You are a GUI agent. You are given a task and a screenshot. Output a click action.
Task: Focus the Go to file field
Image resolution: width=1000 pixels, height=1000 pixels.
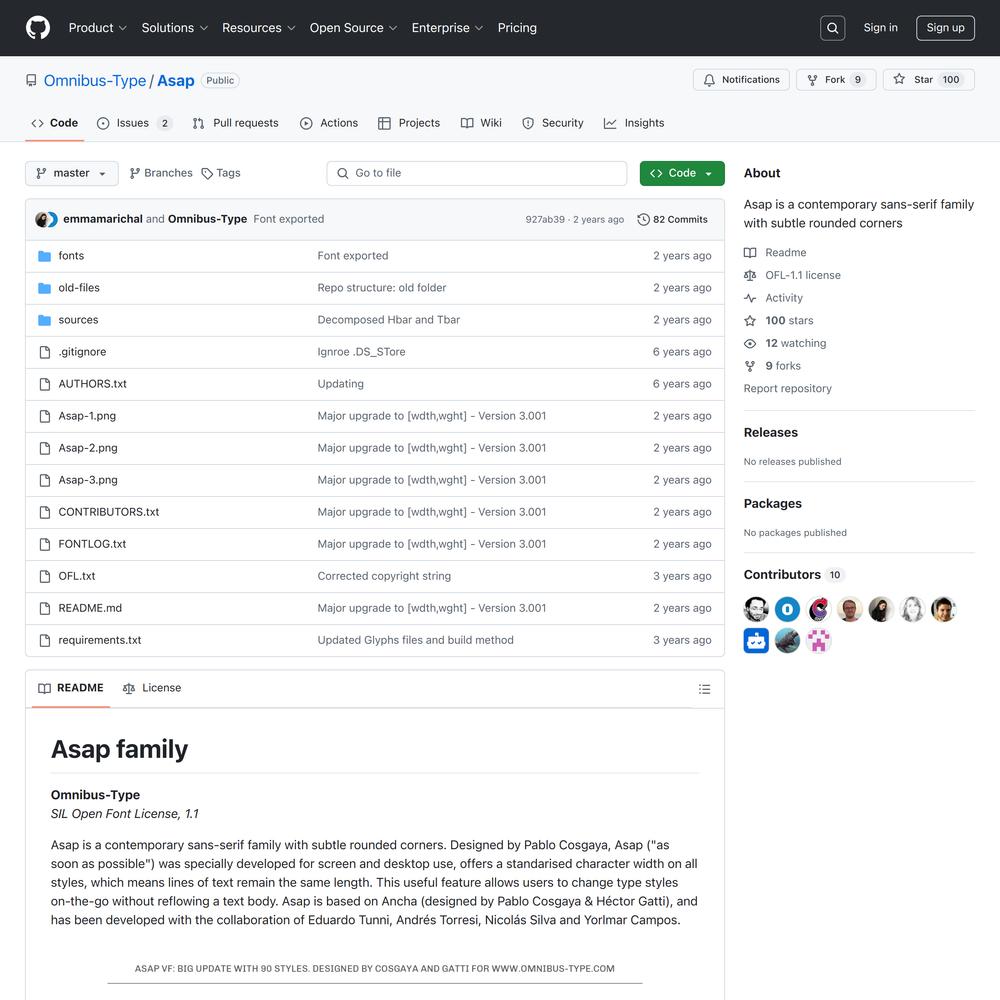476,173
